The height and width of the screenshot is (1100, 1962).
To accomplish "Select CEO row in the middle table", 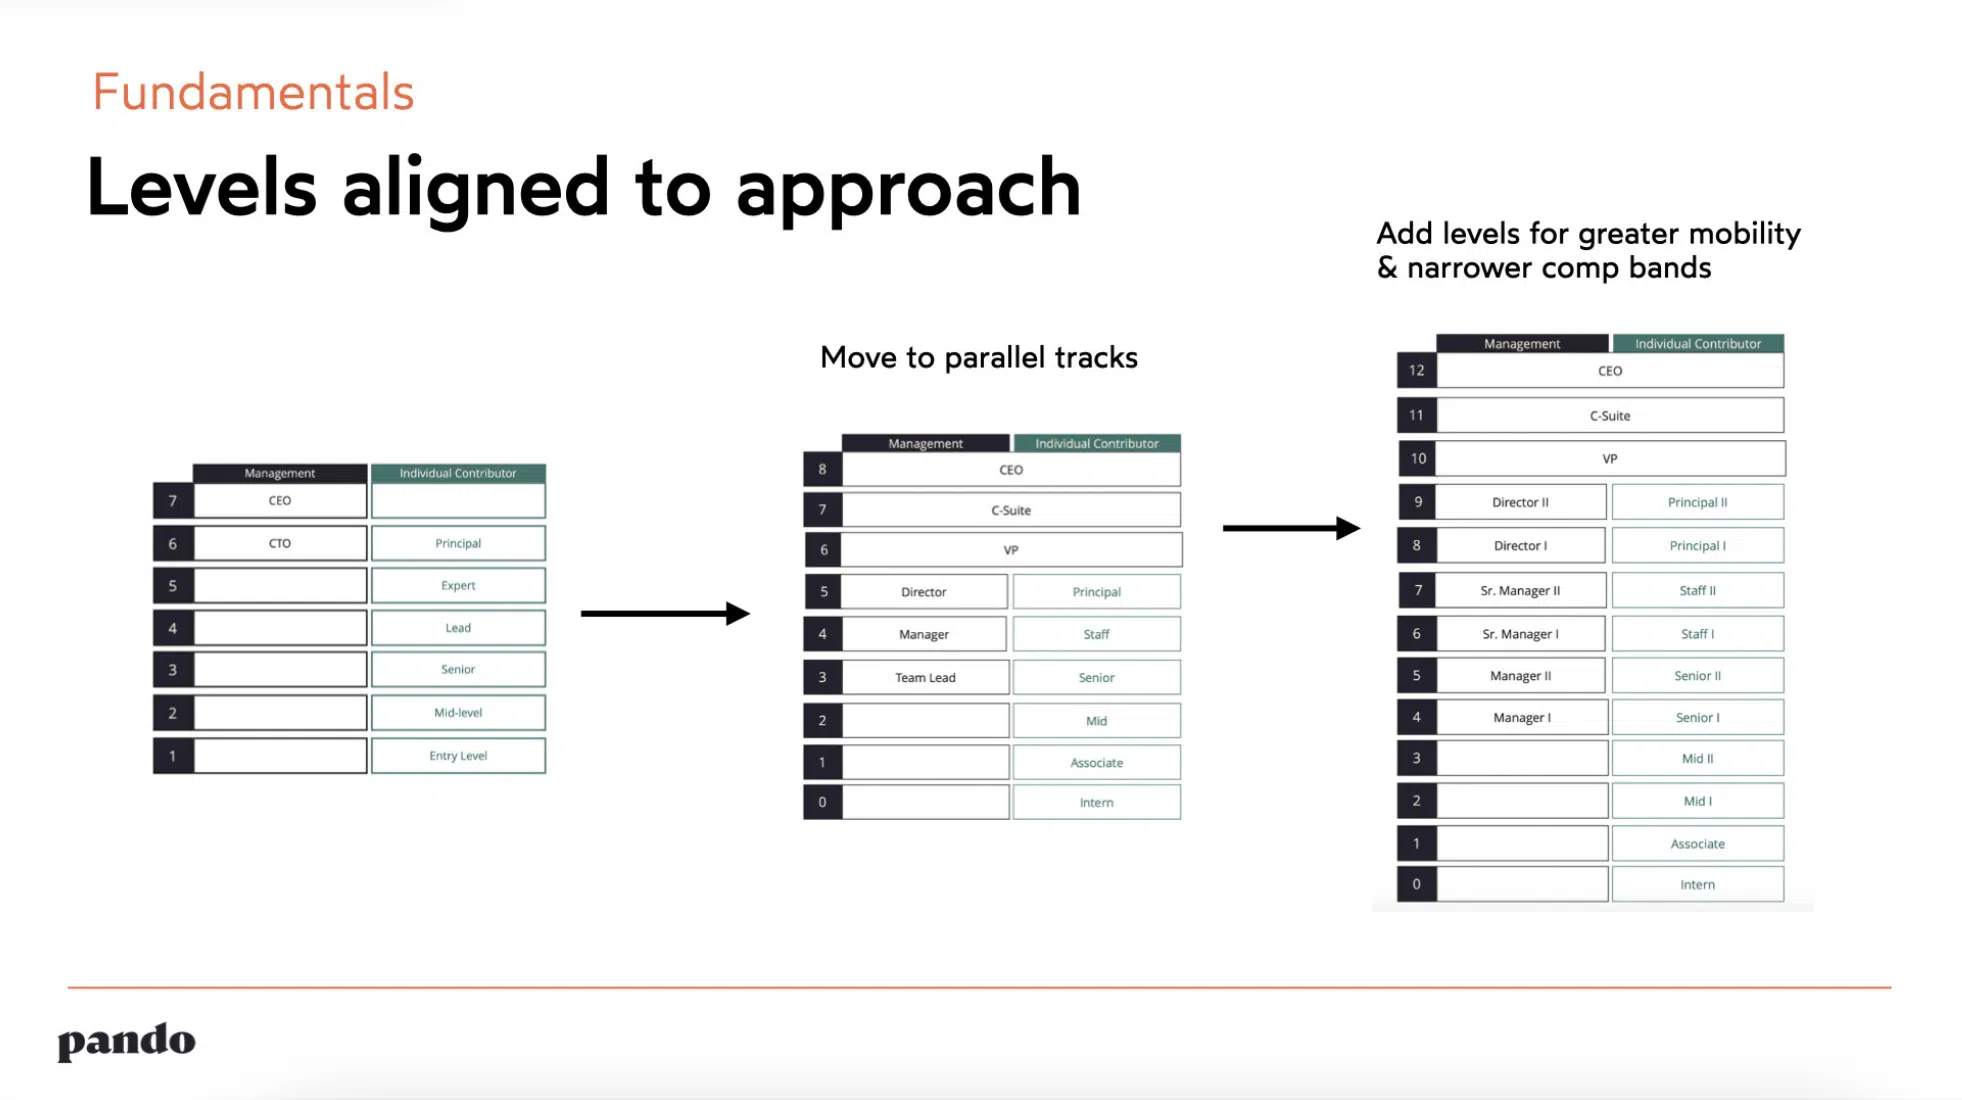I will 993,469.
